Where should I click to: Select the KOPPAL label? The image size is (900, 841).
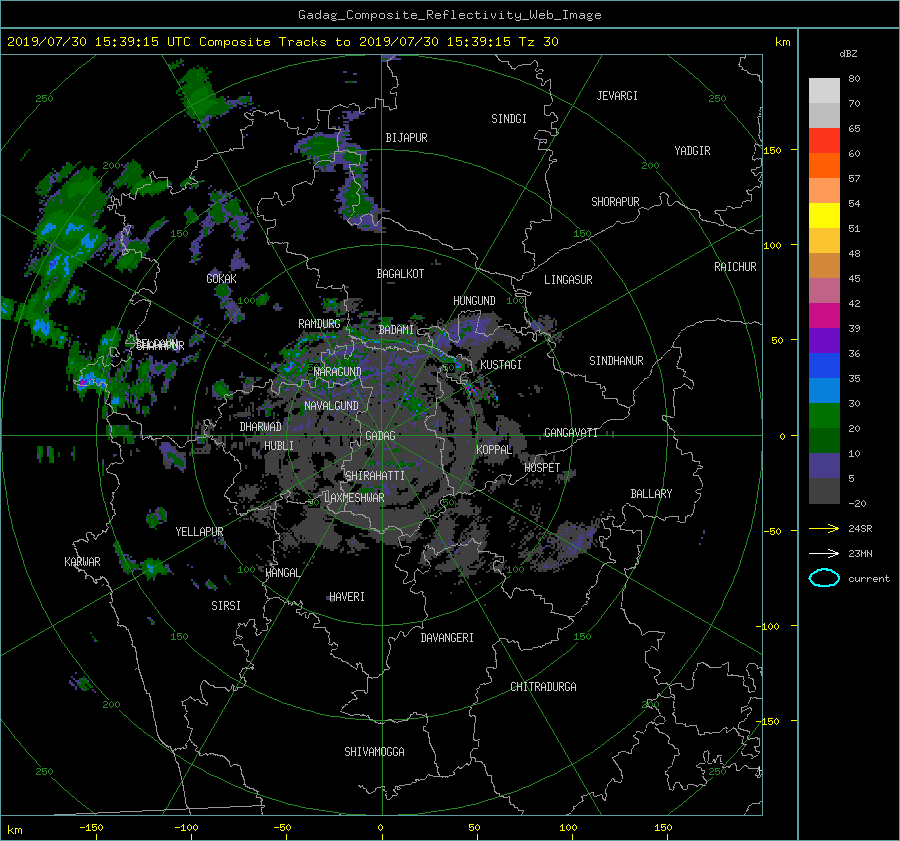[x=494, y=449]
